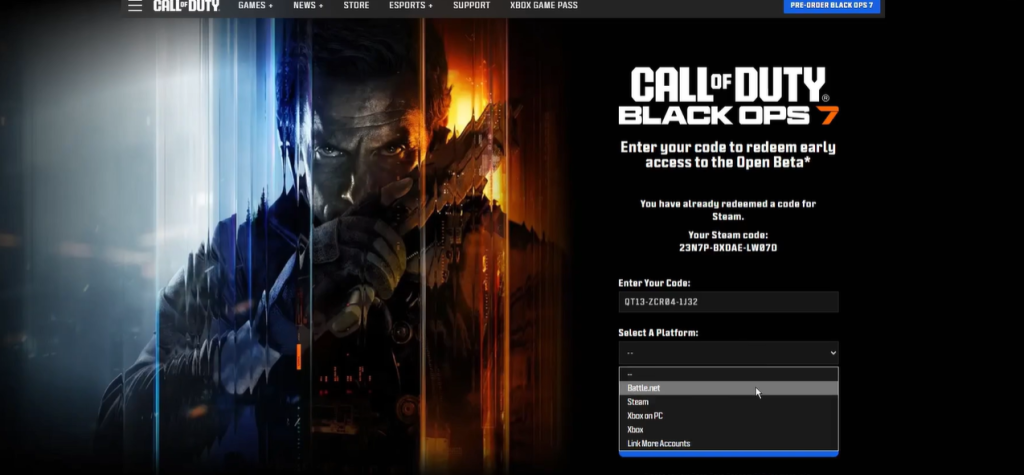This screenshot has height=475, width=1024.
Task: Open the Xbox Game Pass link
Action: pos(543,6)
